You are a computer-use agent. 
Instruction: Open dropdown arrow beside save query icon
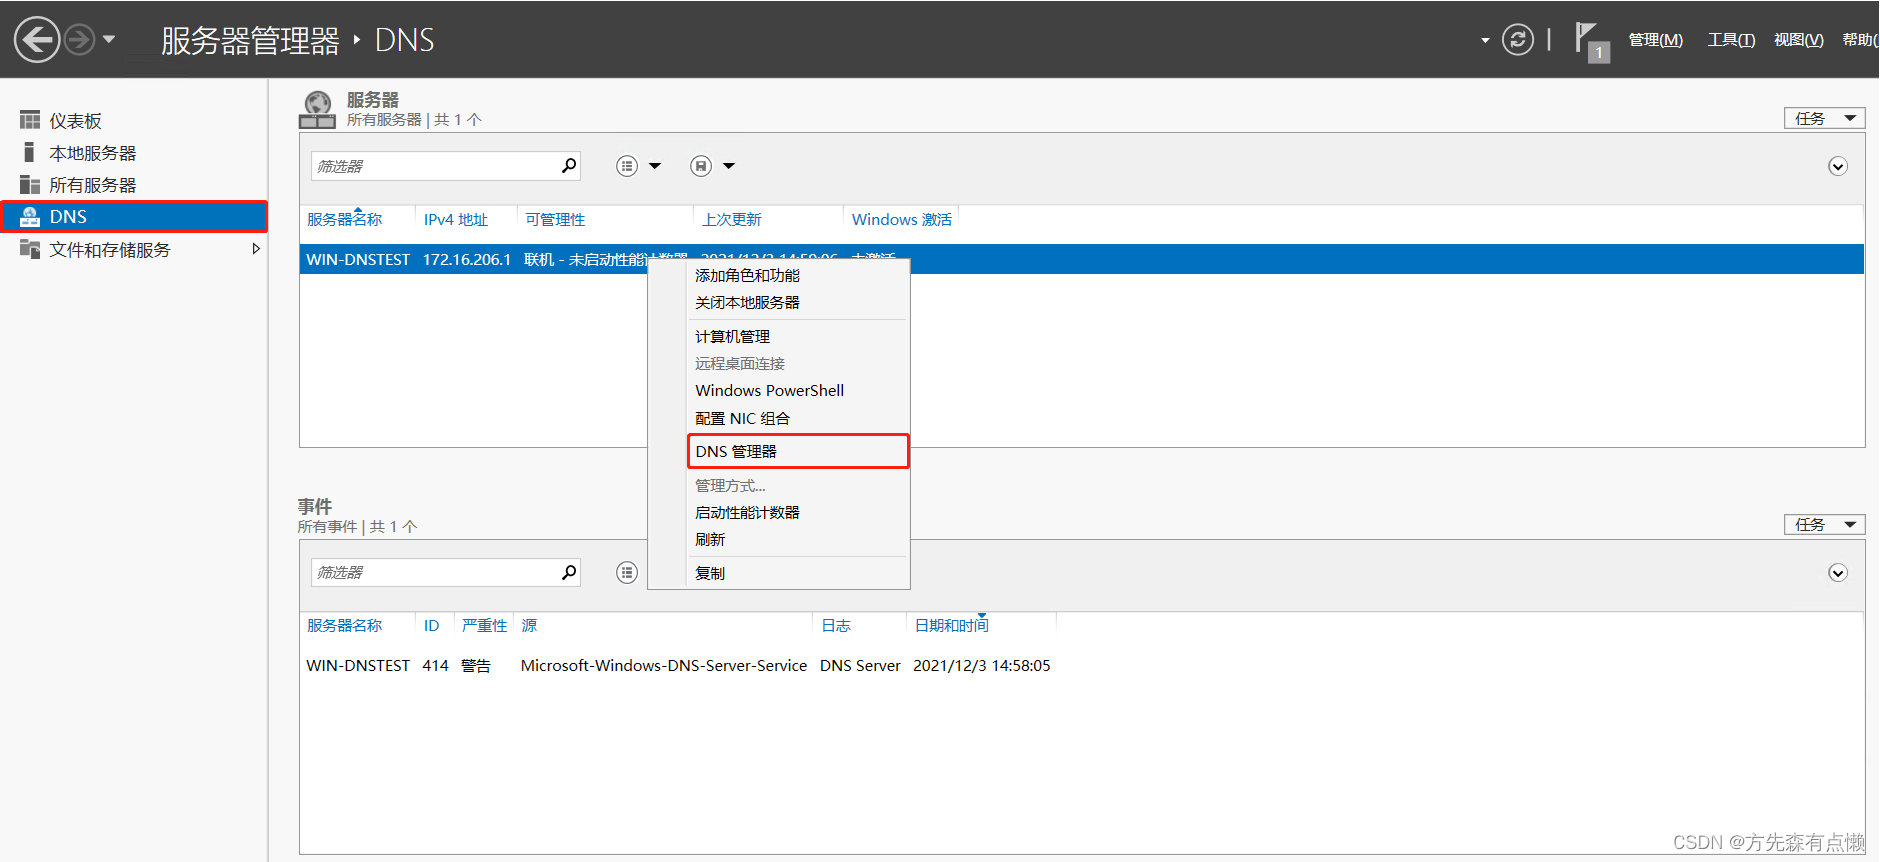click(729, 166)
